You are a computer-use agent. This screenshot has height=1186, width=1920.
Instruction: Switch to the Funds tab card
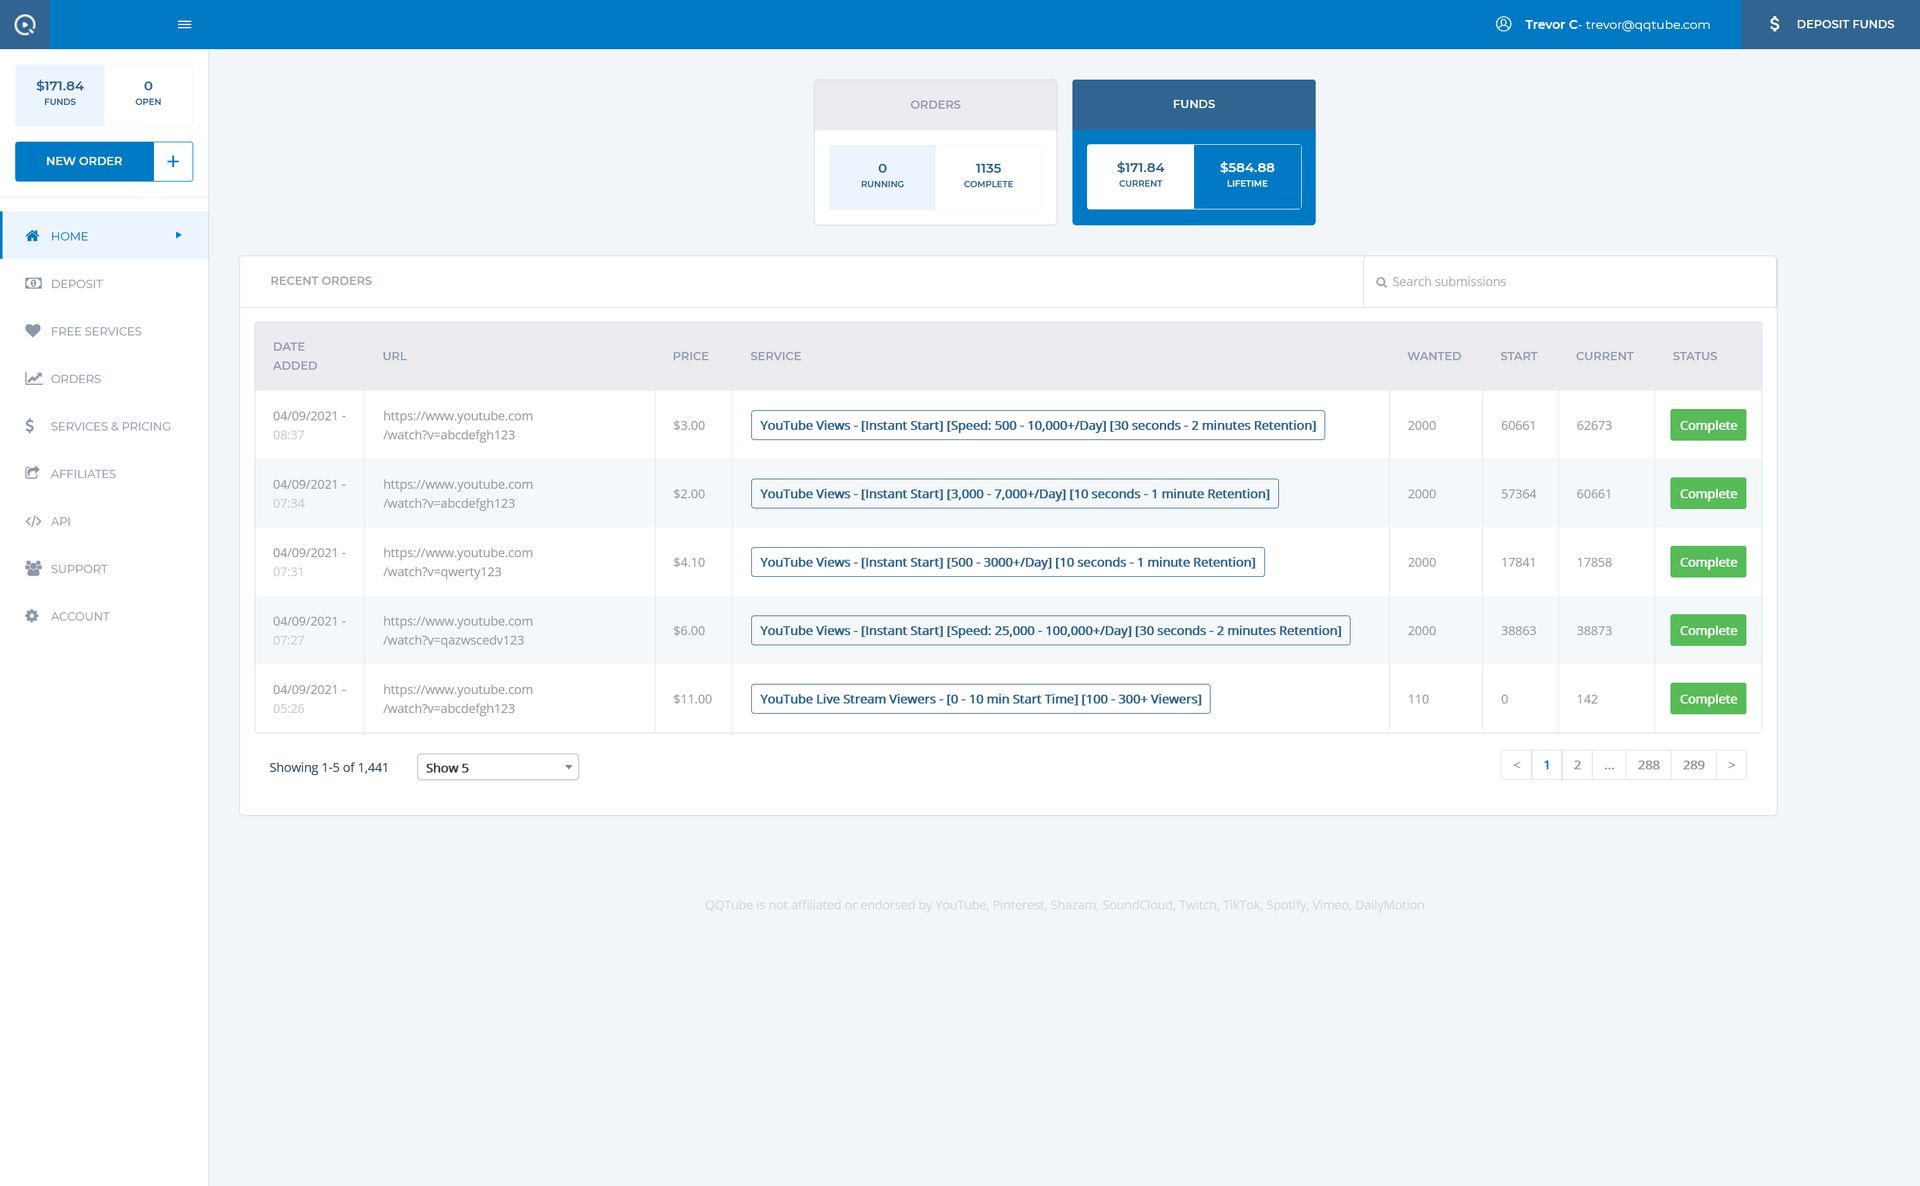(x=1193, y=104)
